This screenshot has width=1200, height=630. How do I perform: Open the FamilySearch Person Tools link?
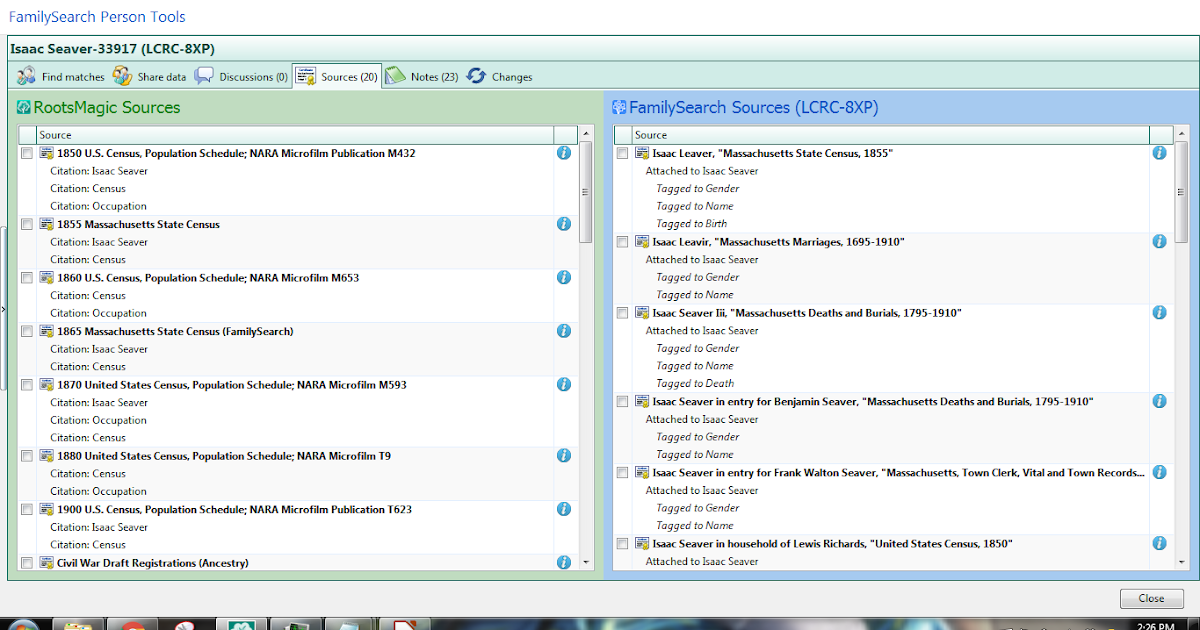pyautogui.click(x=96, y=16)
